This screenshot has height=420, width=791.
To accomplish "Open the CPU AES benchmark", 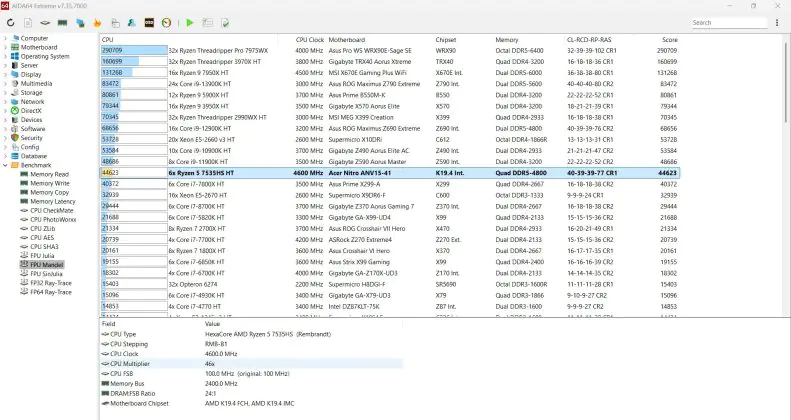I will pyautogui.click(x=42, y=238).
